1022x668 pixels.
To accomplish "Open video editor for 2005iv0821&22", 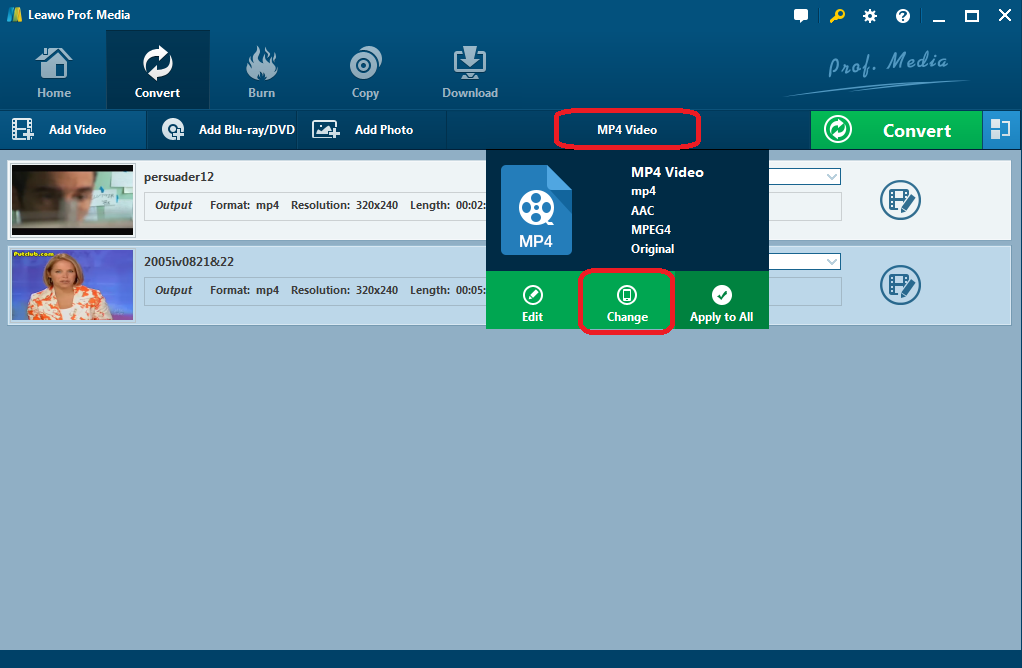I will [900, 285].
